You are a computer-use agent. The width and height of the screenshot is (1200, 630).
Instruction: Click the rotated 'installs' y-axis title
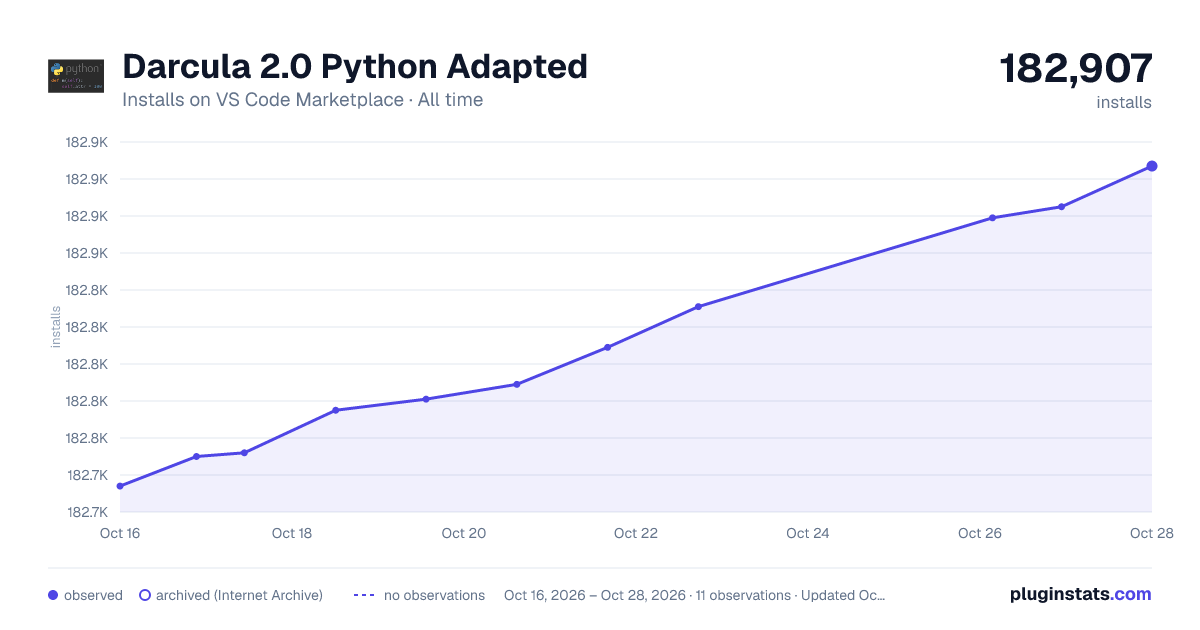(56, 327)
